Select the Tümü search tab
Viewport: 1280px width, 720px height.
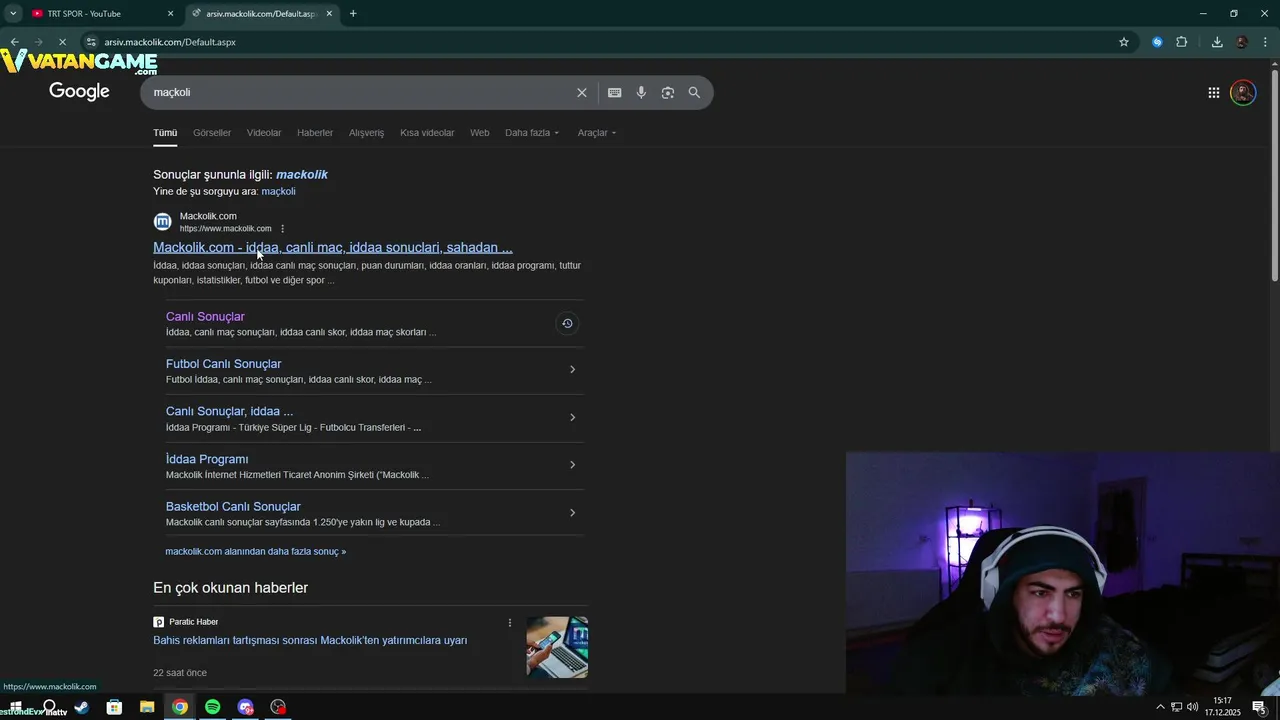[x=165, y=133]
